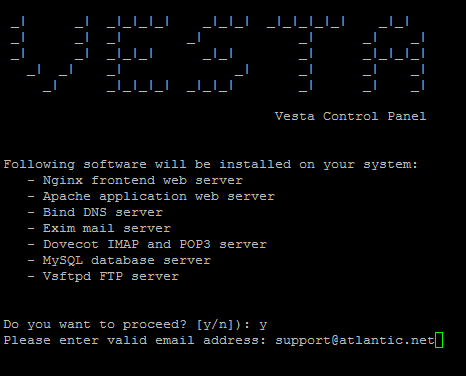Click the [y/n] option text
466x376 pixels.
[217, 325]
